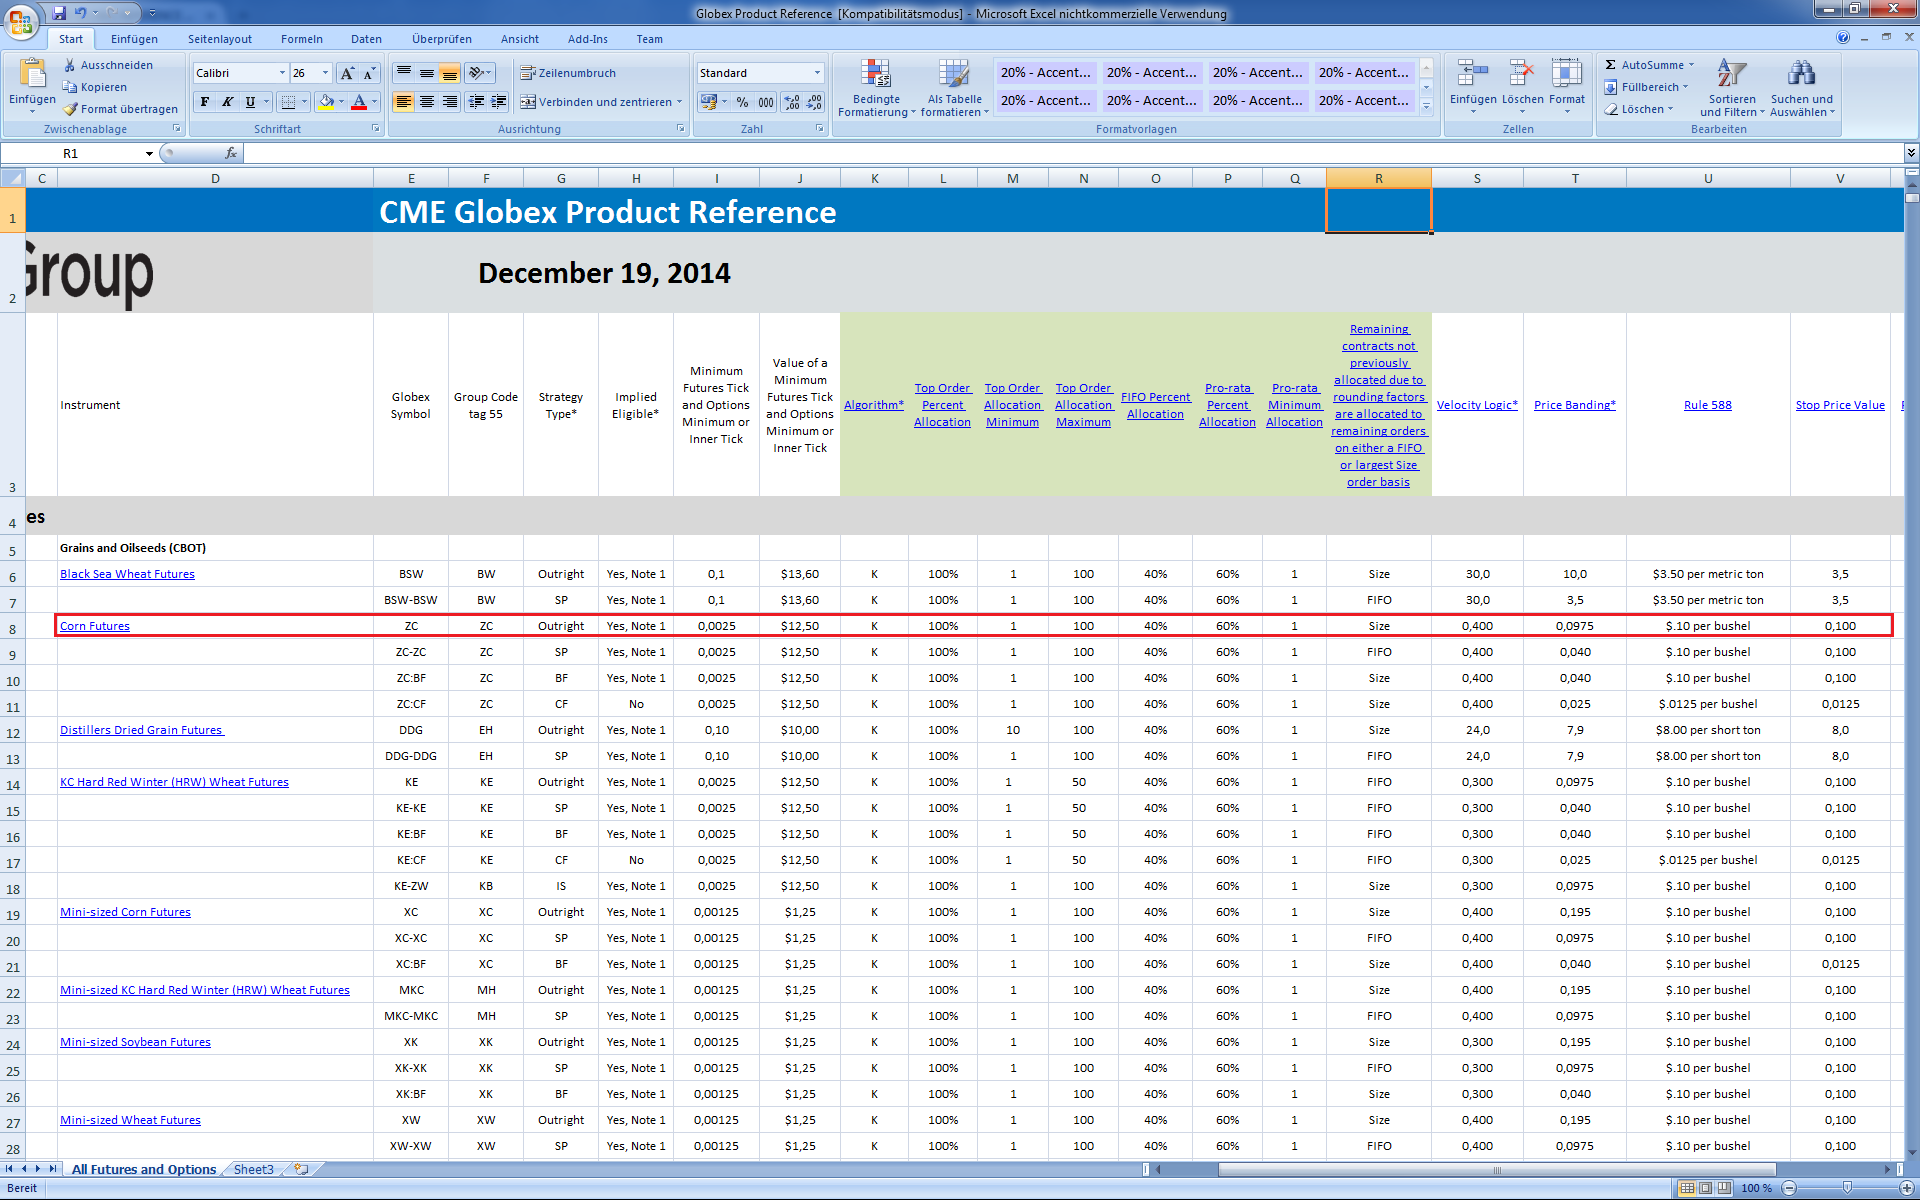Open the Name Box dropdown arrow
The height and width of the screenshot is (1200, 1920).
point(149,153)
